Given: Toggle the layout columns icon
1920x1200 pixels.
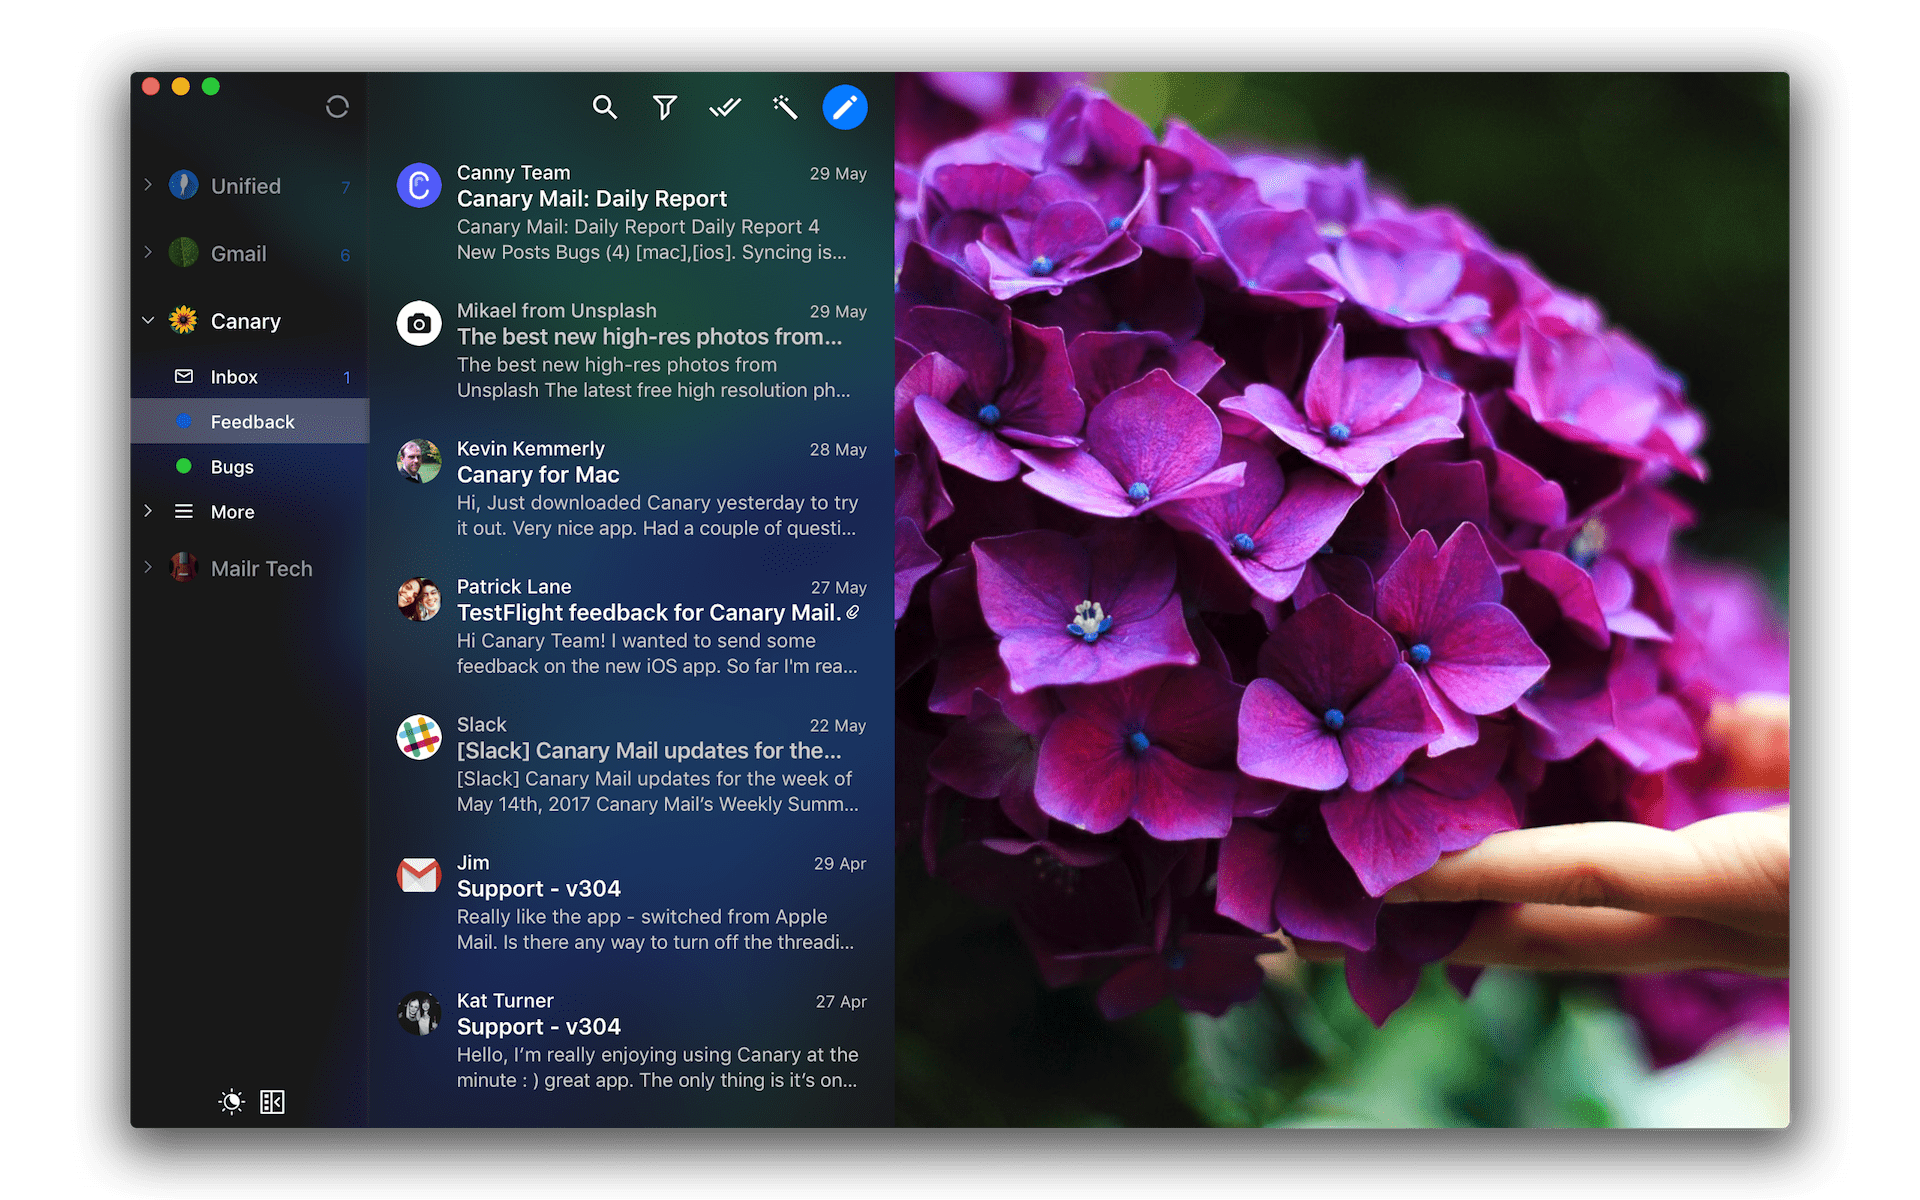Looking at the screenshot, I should coord(272,1102).
